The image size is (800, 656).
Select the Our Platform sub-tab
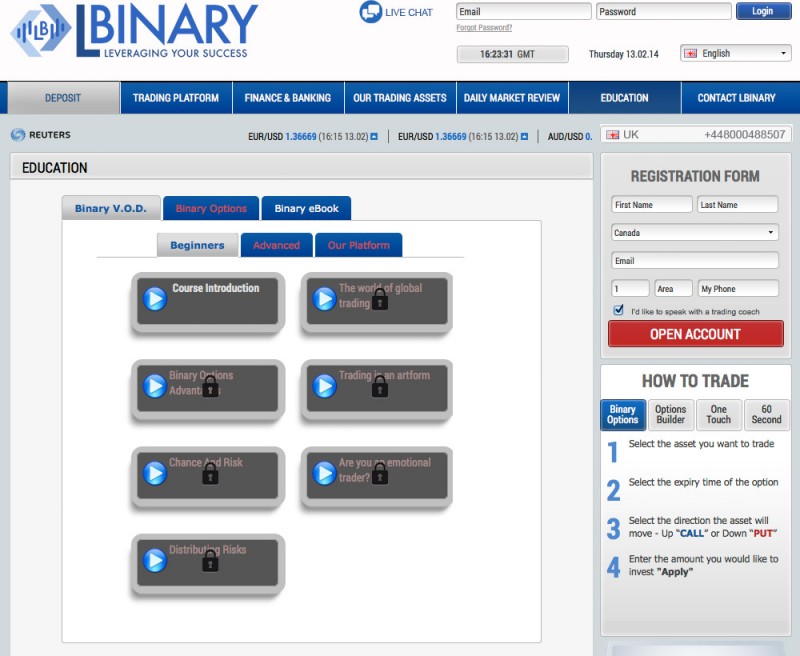359,245
